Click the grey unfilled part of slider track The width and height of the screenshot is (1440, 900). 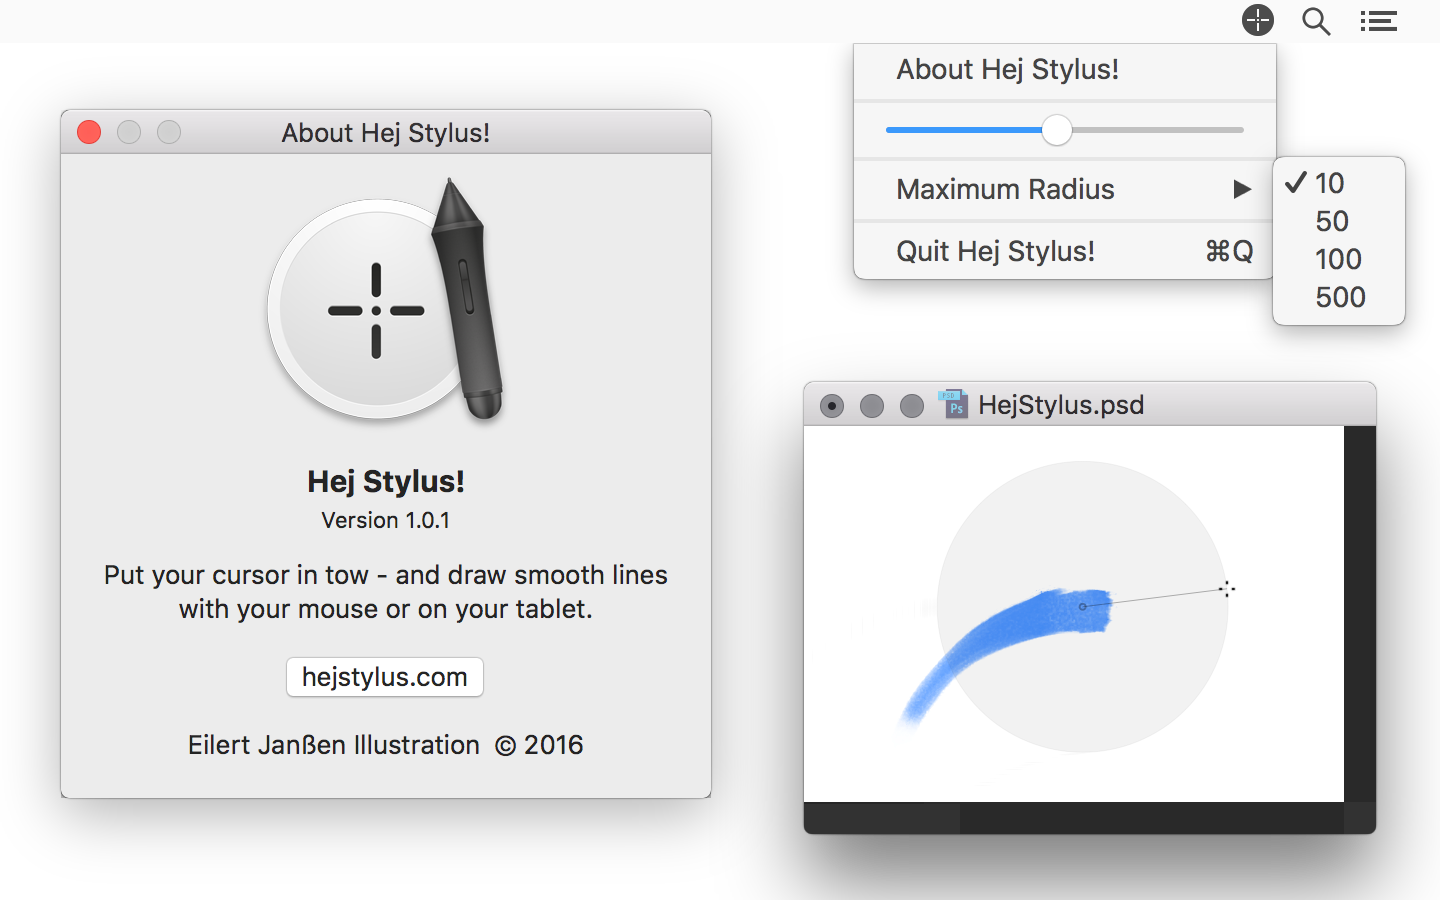(x=1158, y=130)
